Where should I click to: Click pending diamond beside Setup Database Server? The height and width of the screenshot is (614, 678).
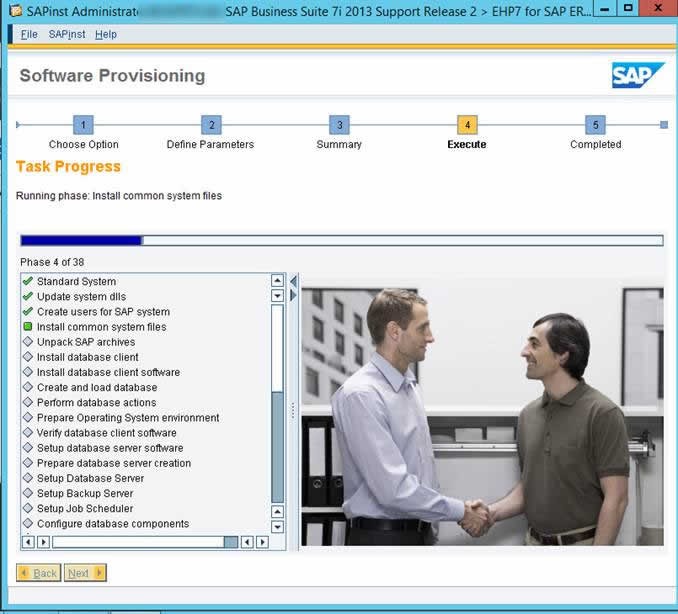click(x=28, y=477)
